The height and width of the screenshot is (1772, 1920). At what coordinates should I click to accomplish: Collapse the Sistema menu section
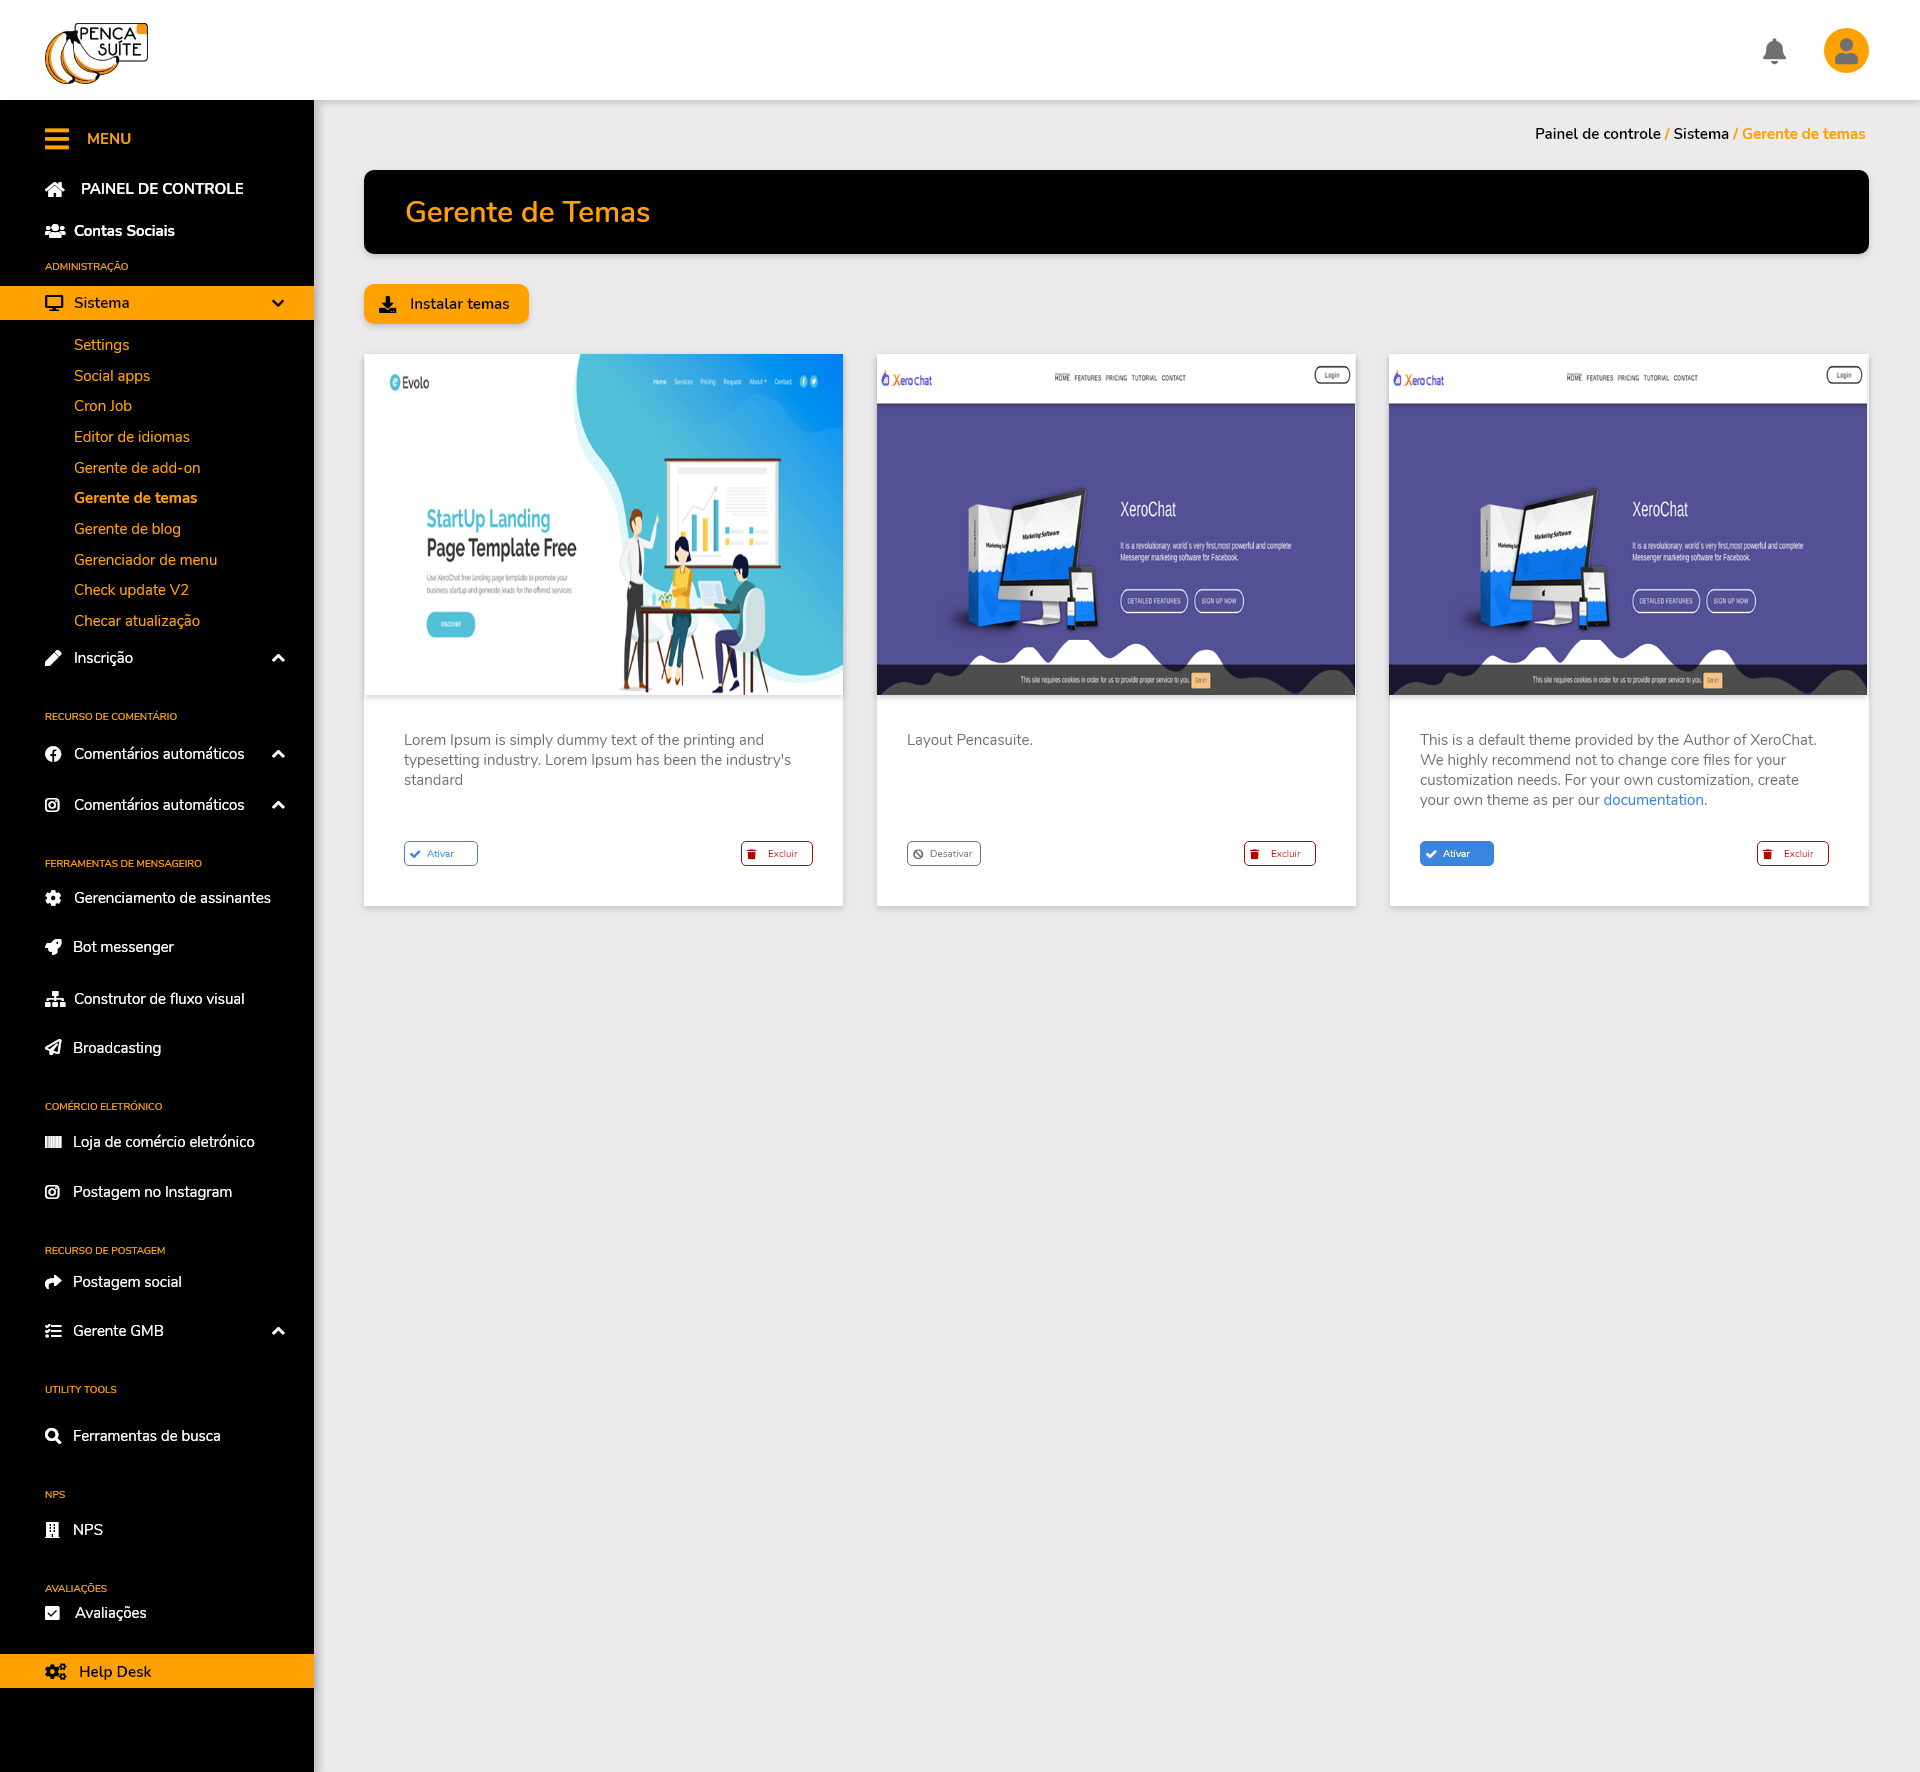click(278, 303)
